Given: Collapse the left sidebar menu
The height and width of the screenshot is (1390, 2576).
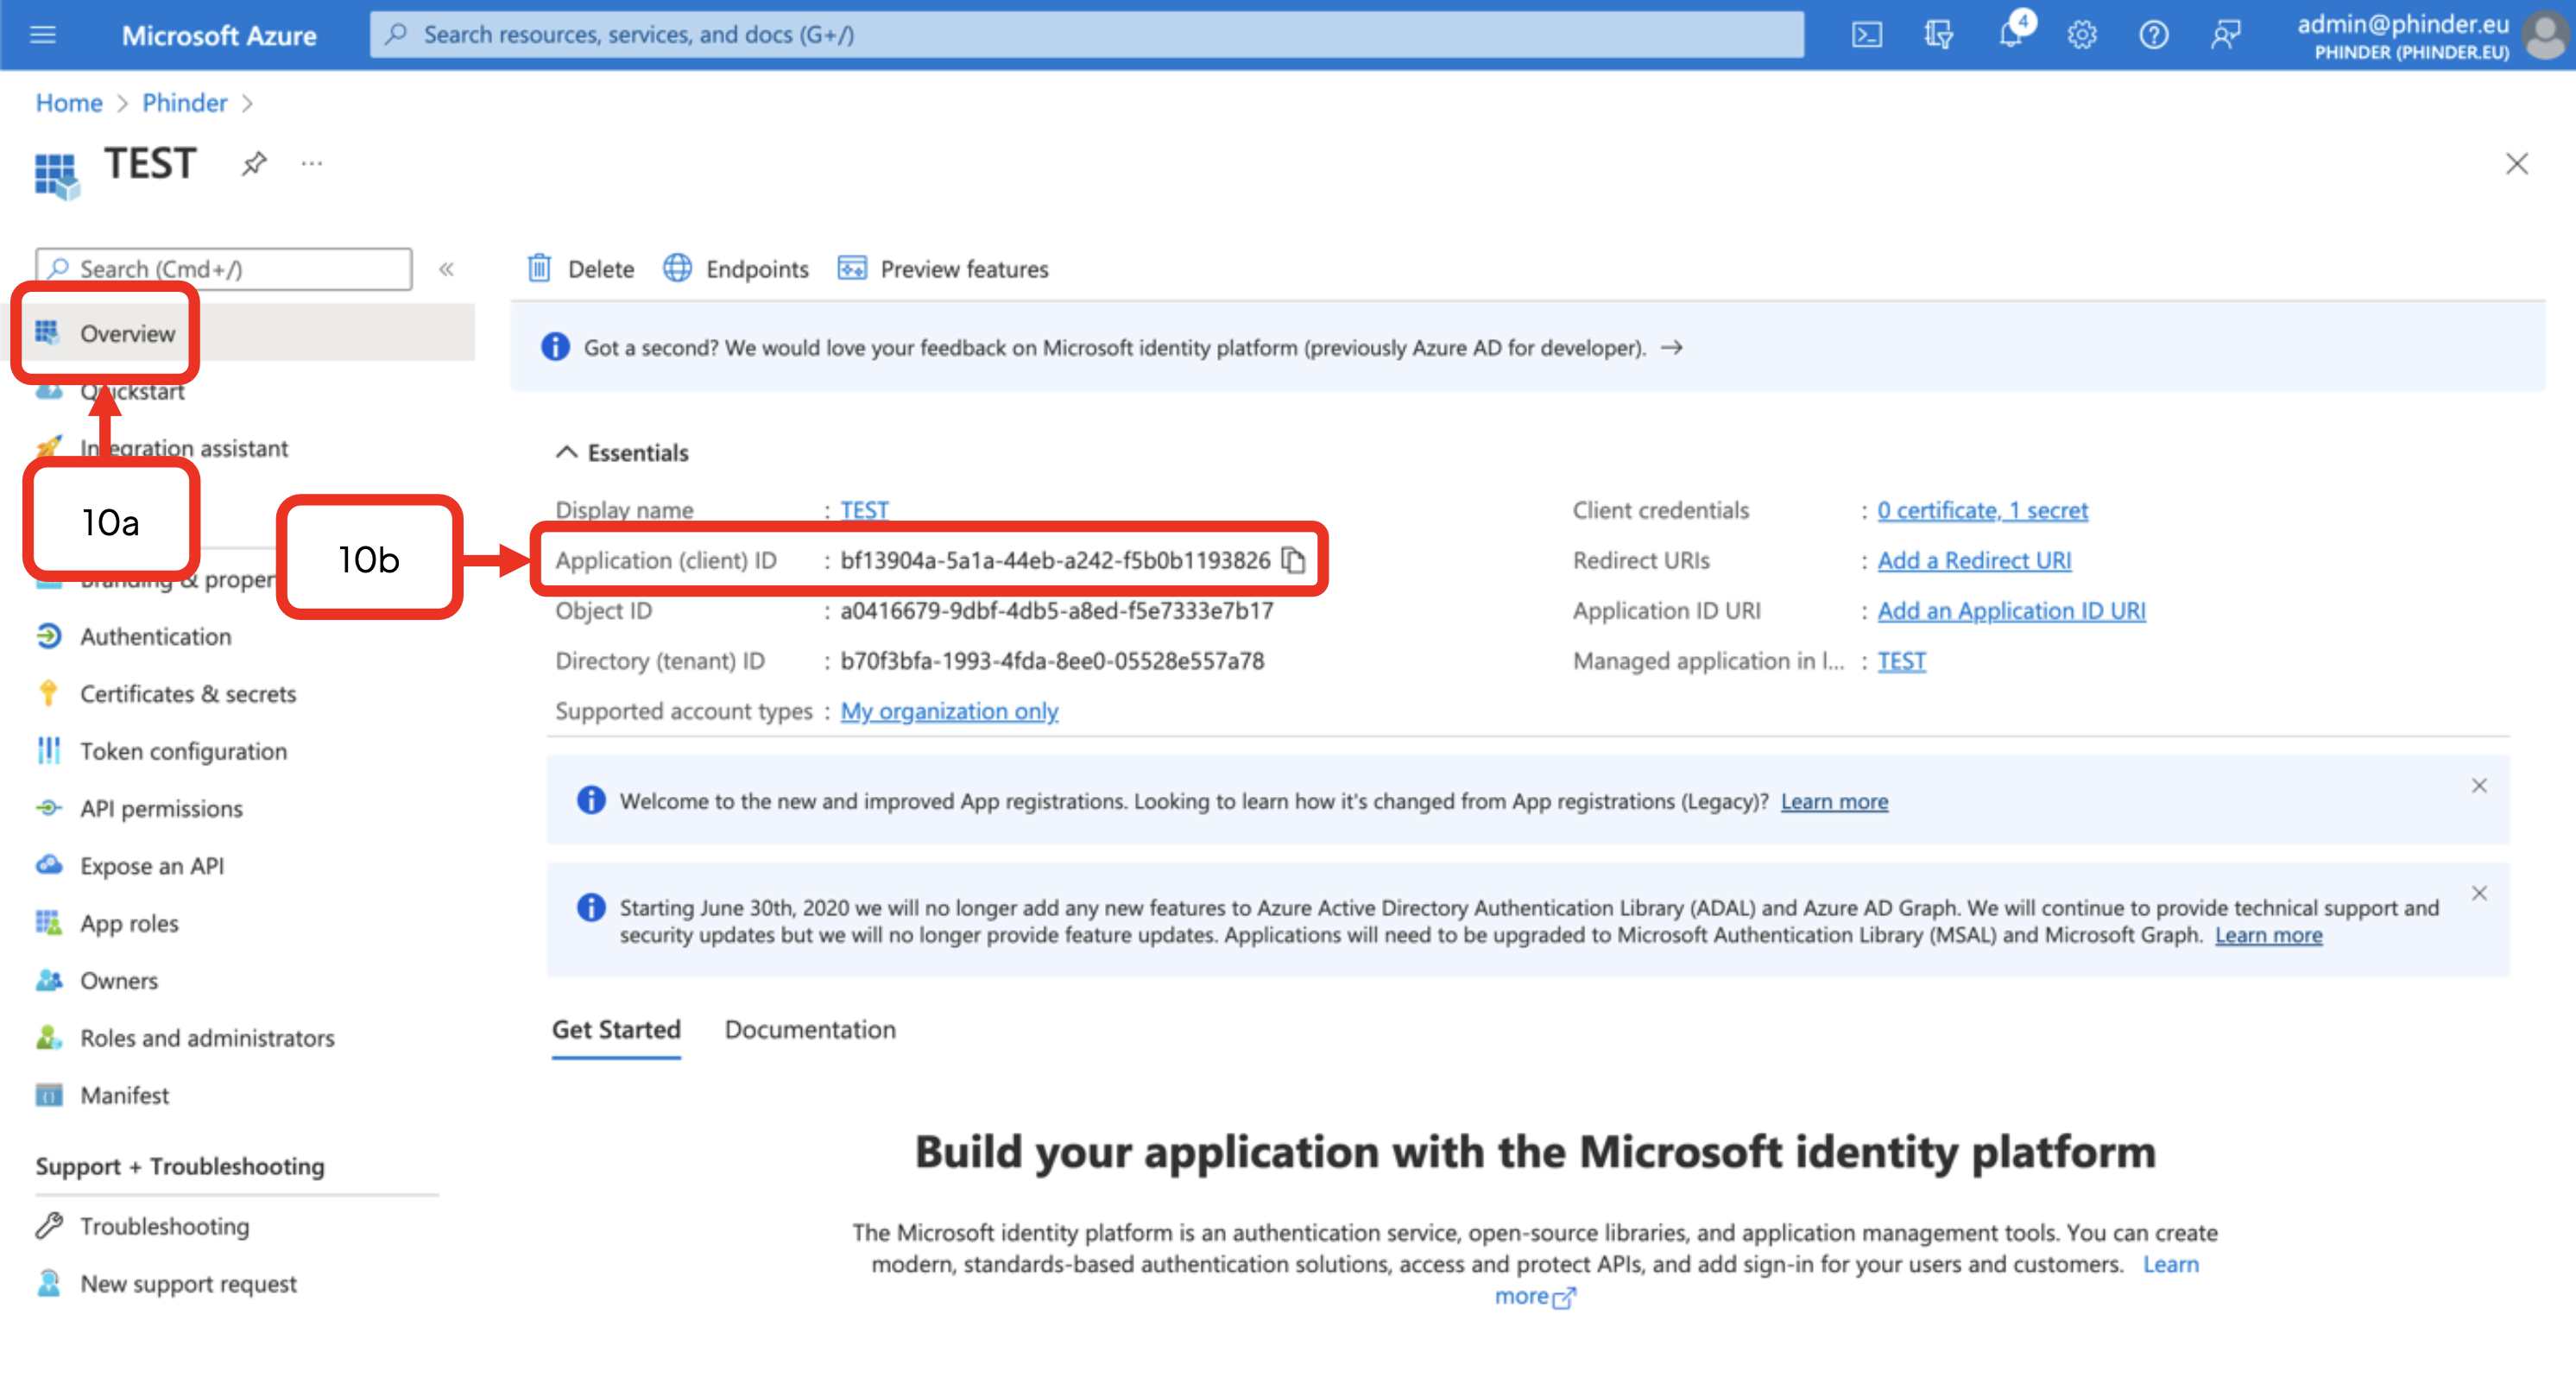Looking at the screenshot, I should pos(446,269).
